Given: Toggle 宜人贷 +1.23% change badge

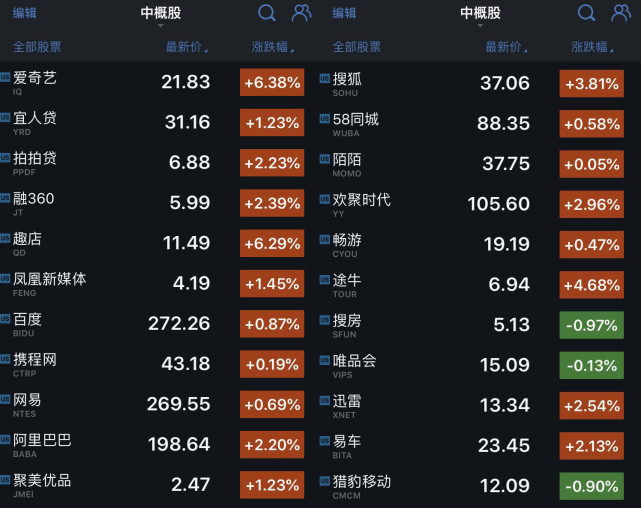Looking at the screenshot, I should click(x=272, y=122).
